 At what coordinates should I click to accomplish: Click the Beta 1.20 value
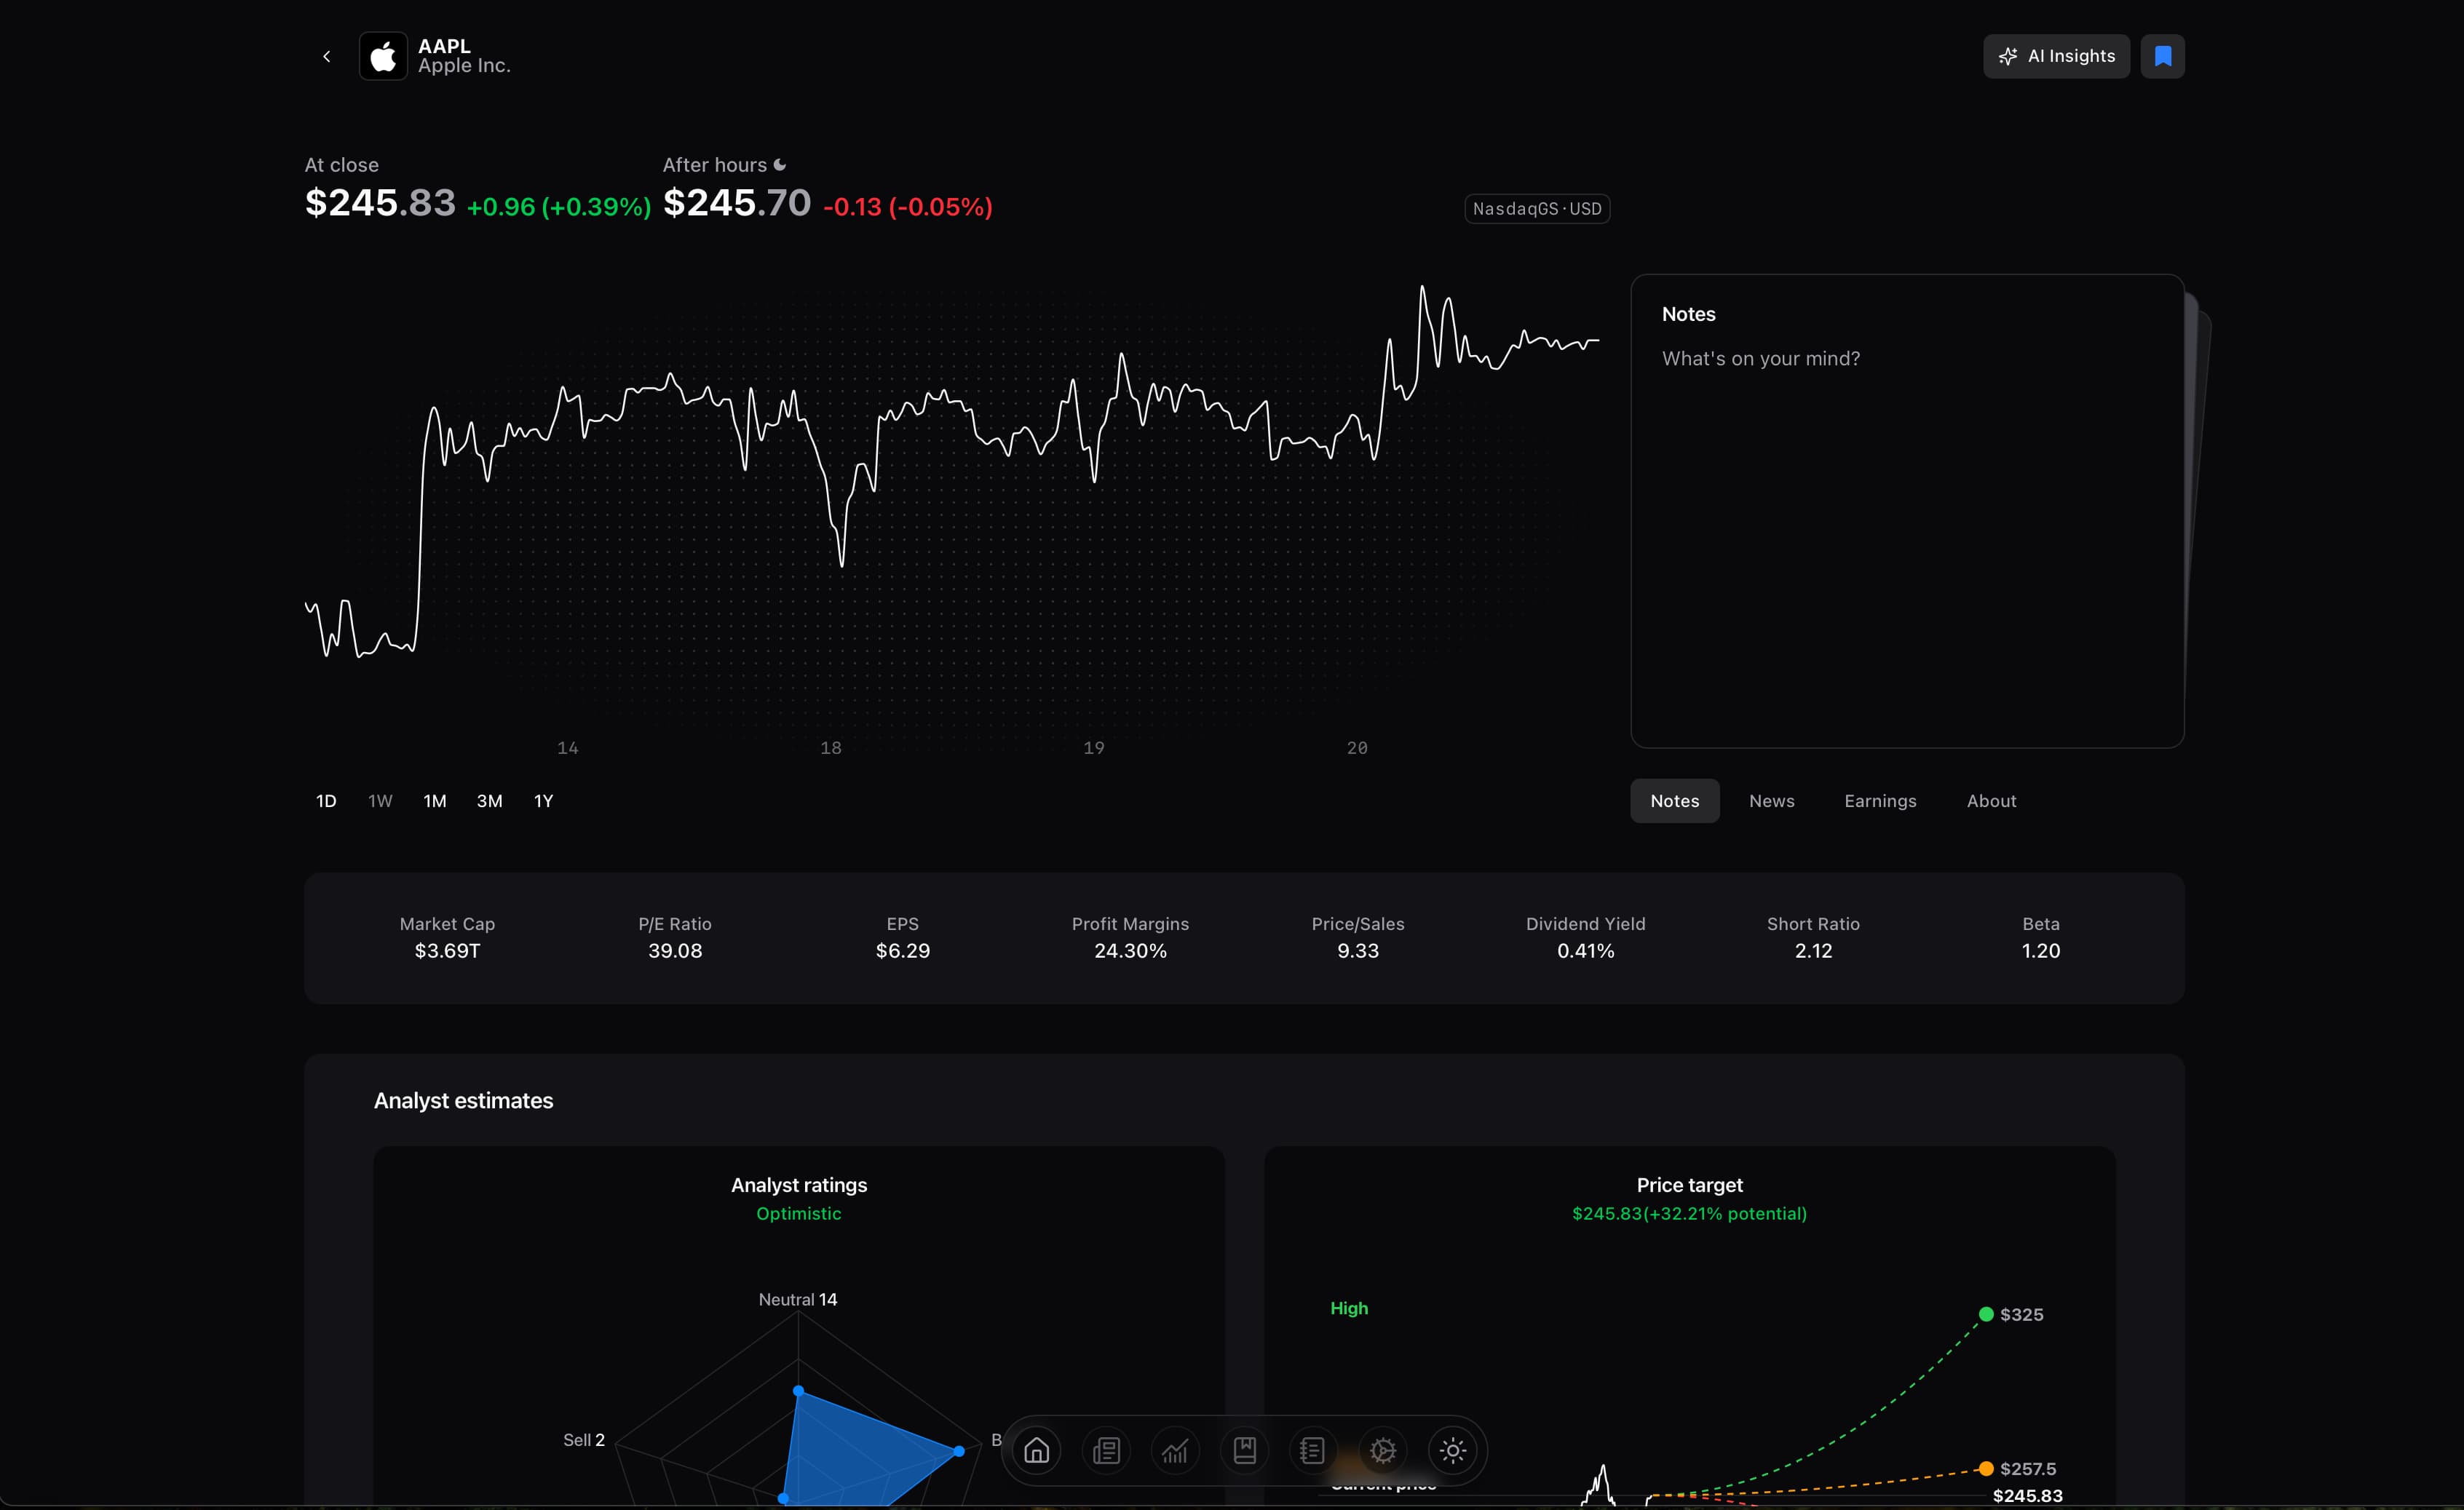pos(2041,951)
